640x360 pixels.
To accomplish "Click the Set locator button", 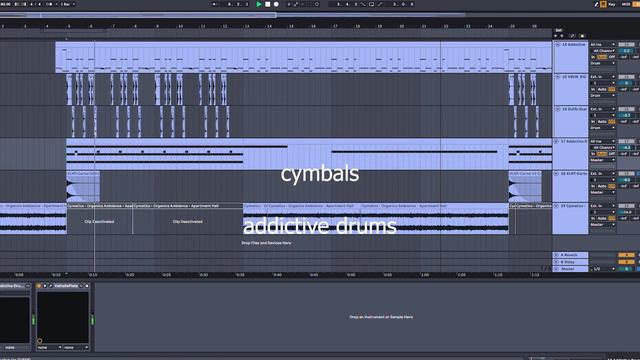I will tap(559, 30).
